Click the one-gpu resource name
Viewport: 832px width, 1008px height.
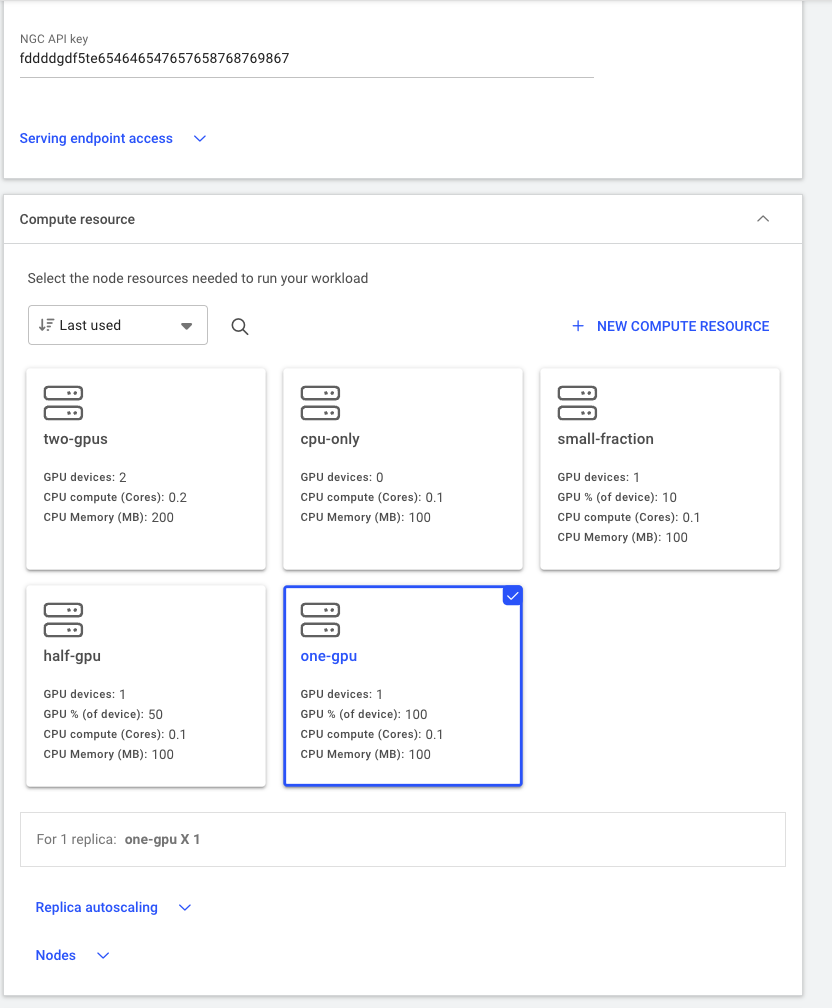329,656
